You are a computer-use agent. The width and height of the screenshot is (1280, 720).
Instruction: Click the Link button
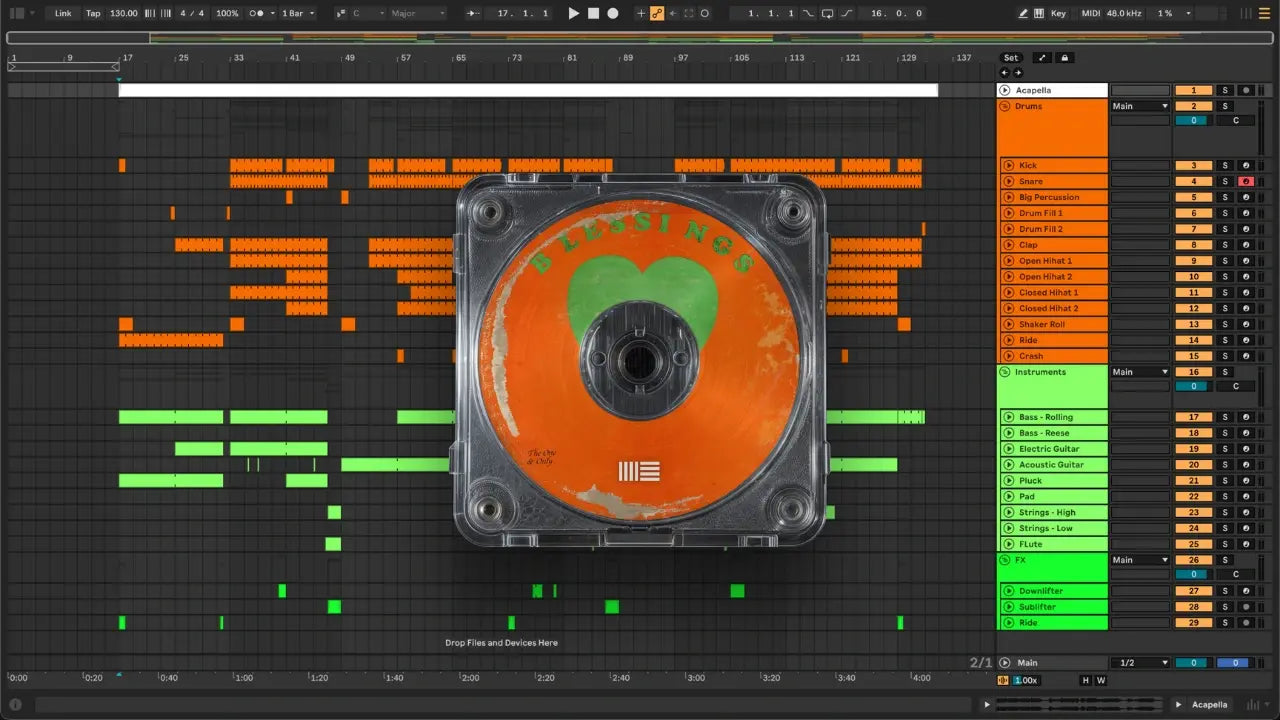(x=63, y=13)
